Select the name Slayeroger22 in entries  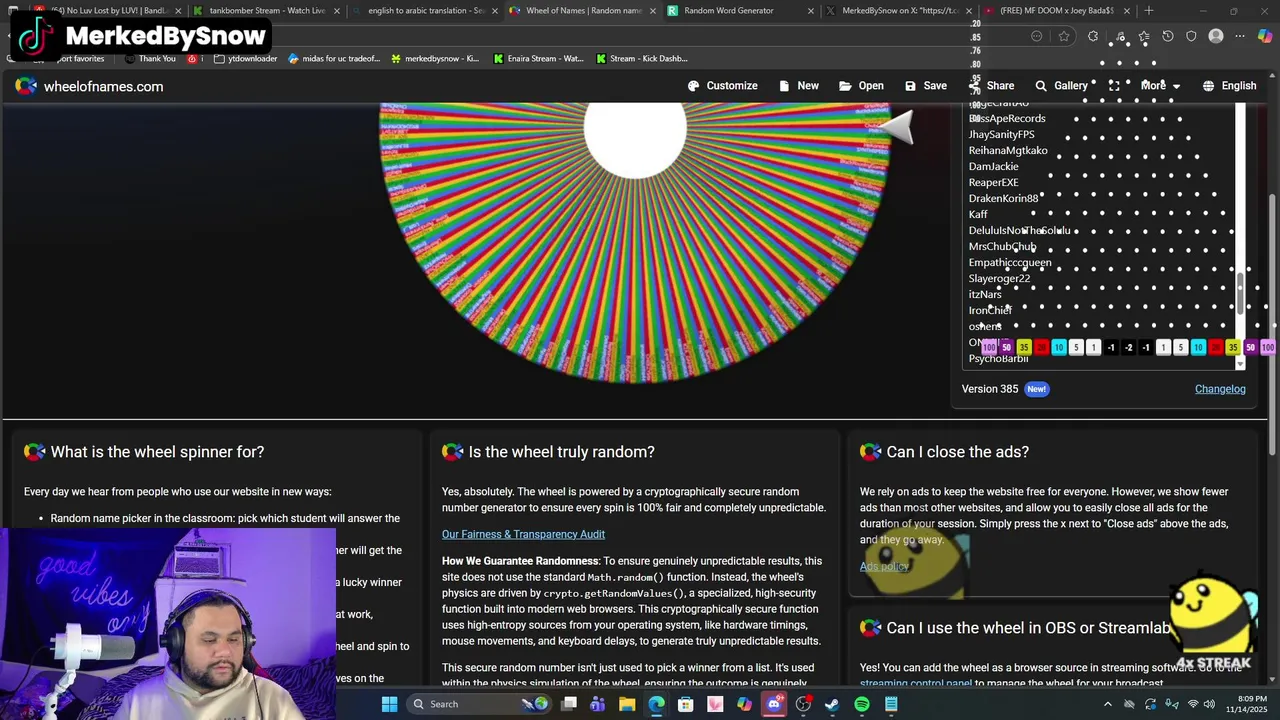point(999,278)
